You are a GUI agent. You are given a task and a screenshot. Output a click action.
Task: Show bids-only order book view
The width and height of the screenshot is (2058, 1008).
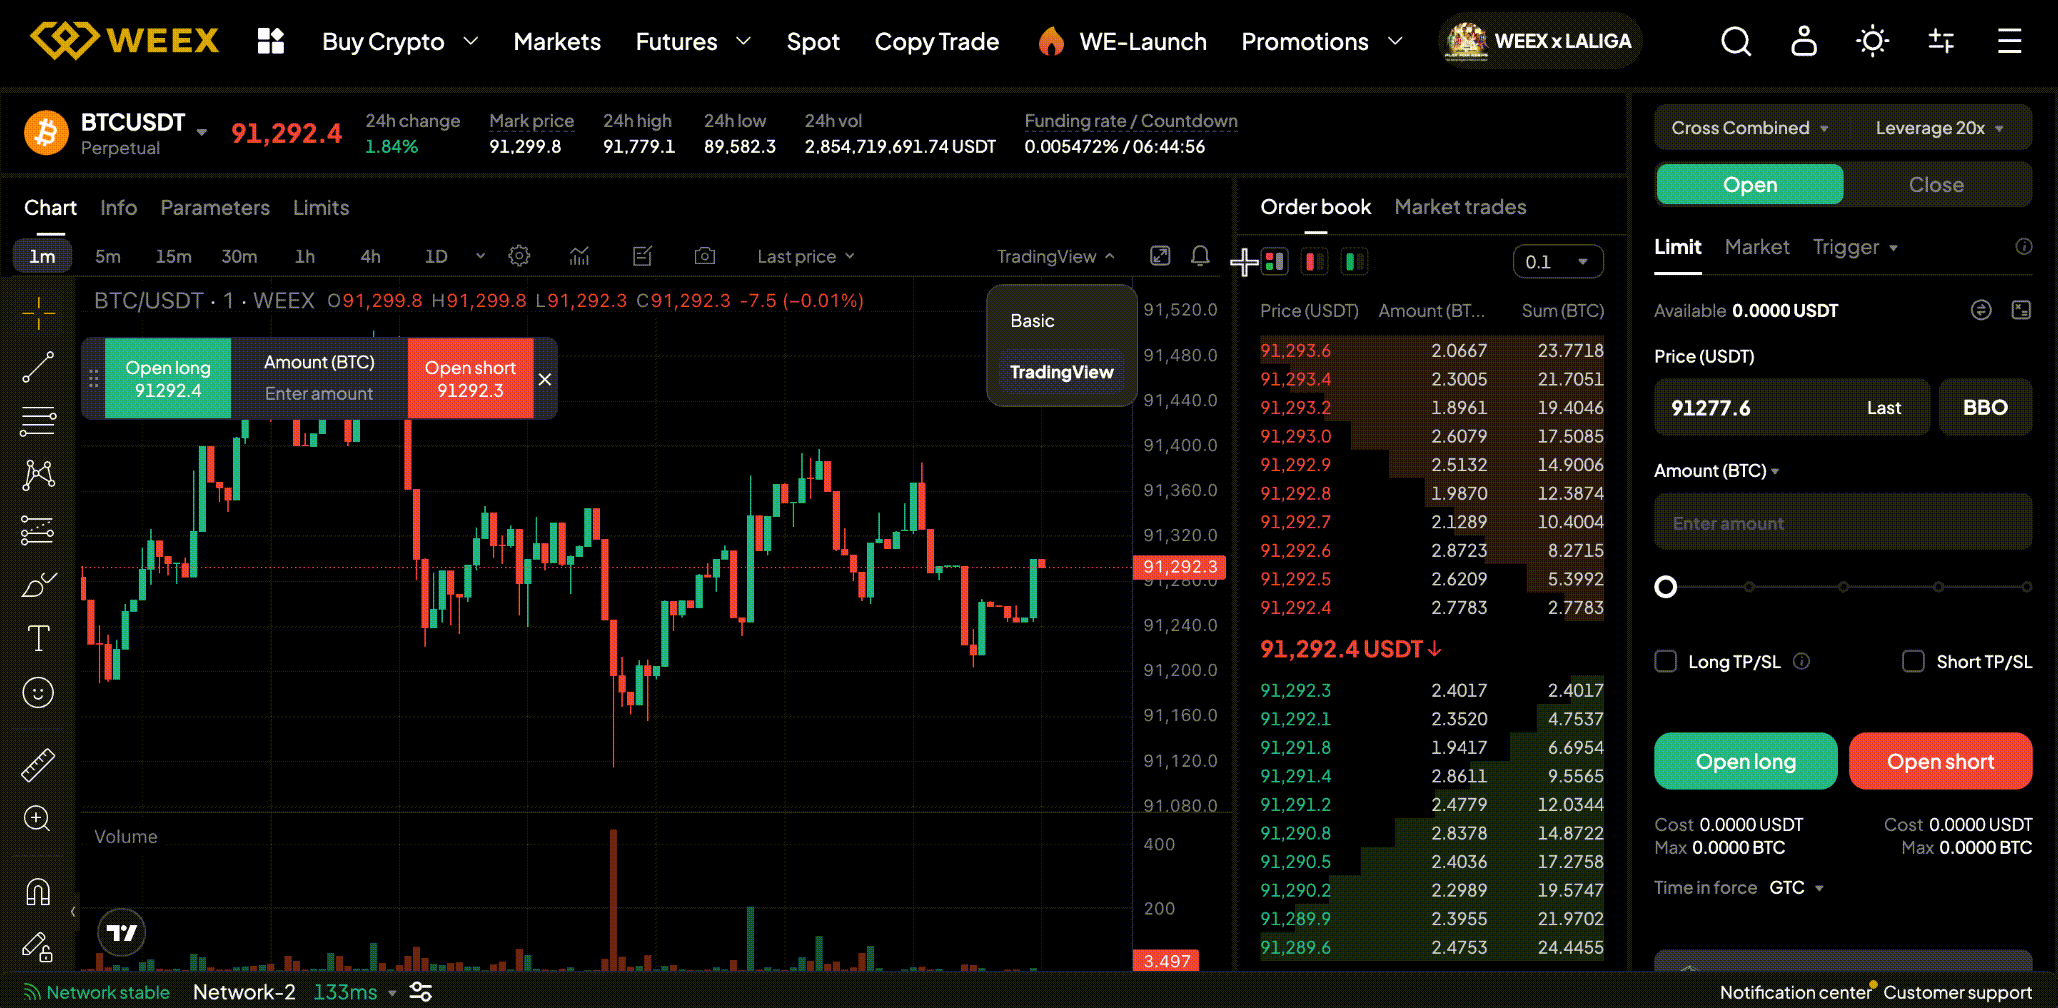[1354, 262]
